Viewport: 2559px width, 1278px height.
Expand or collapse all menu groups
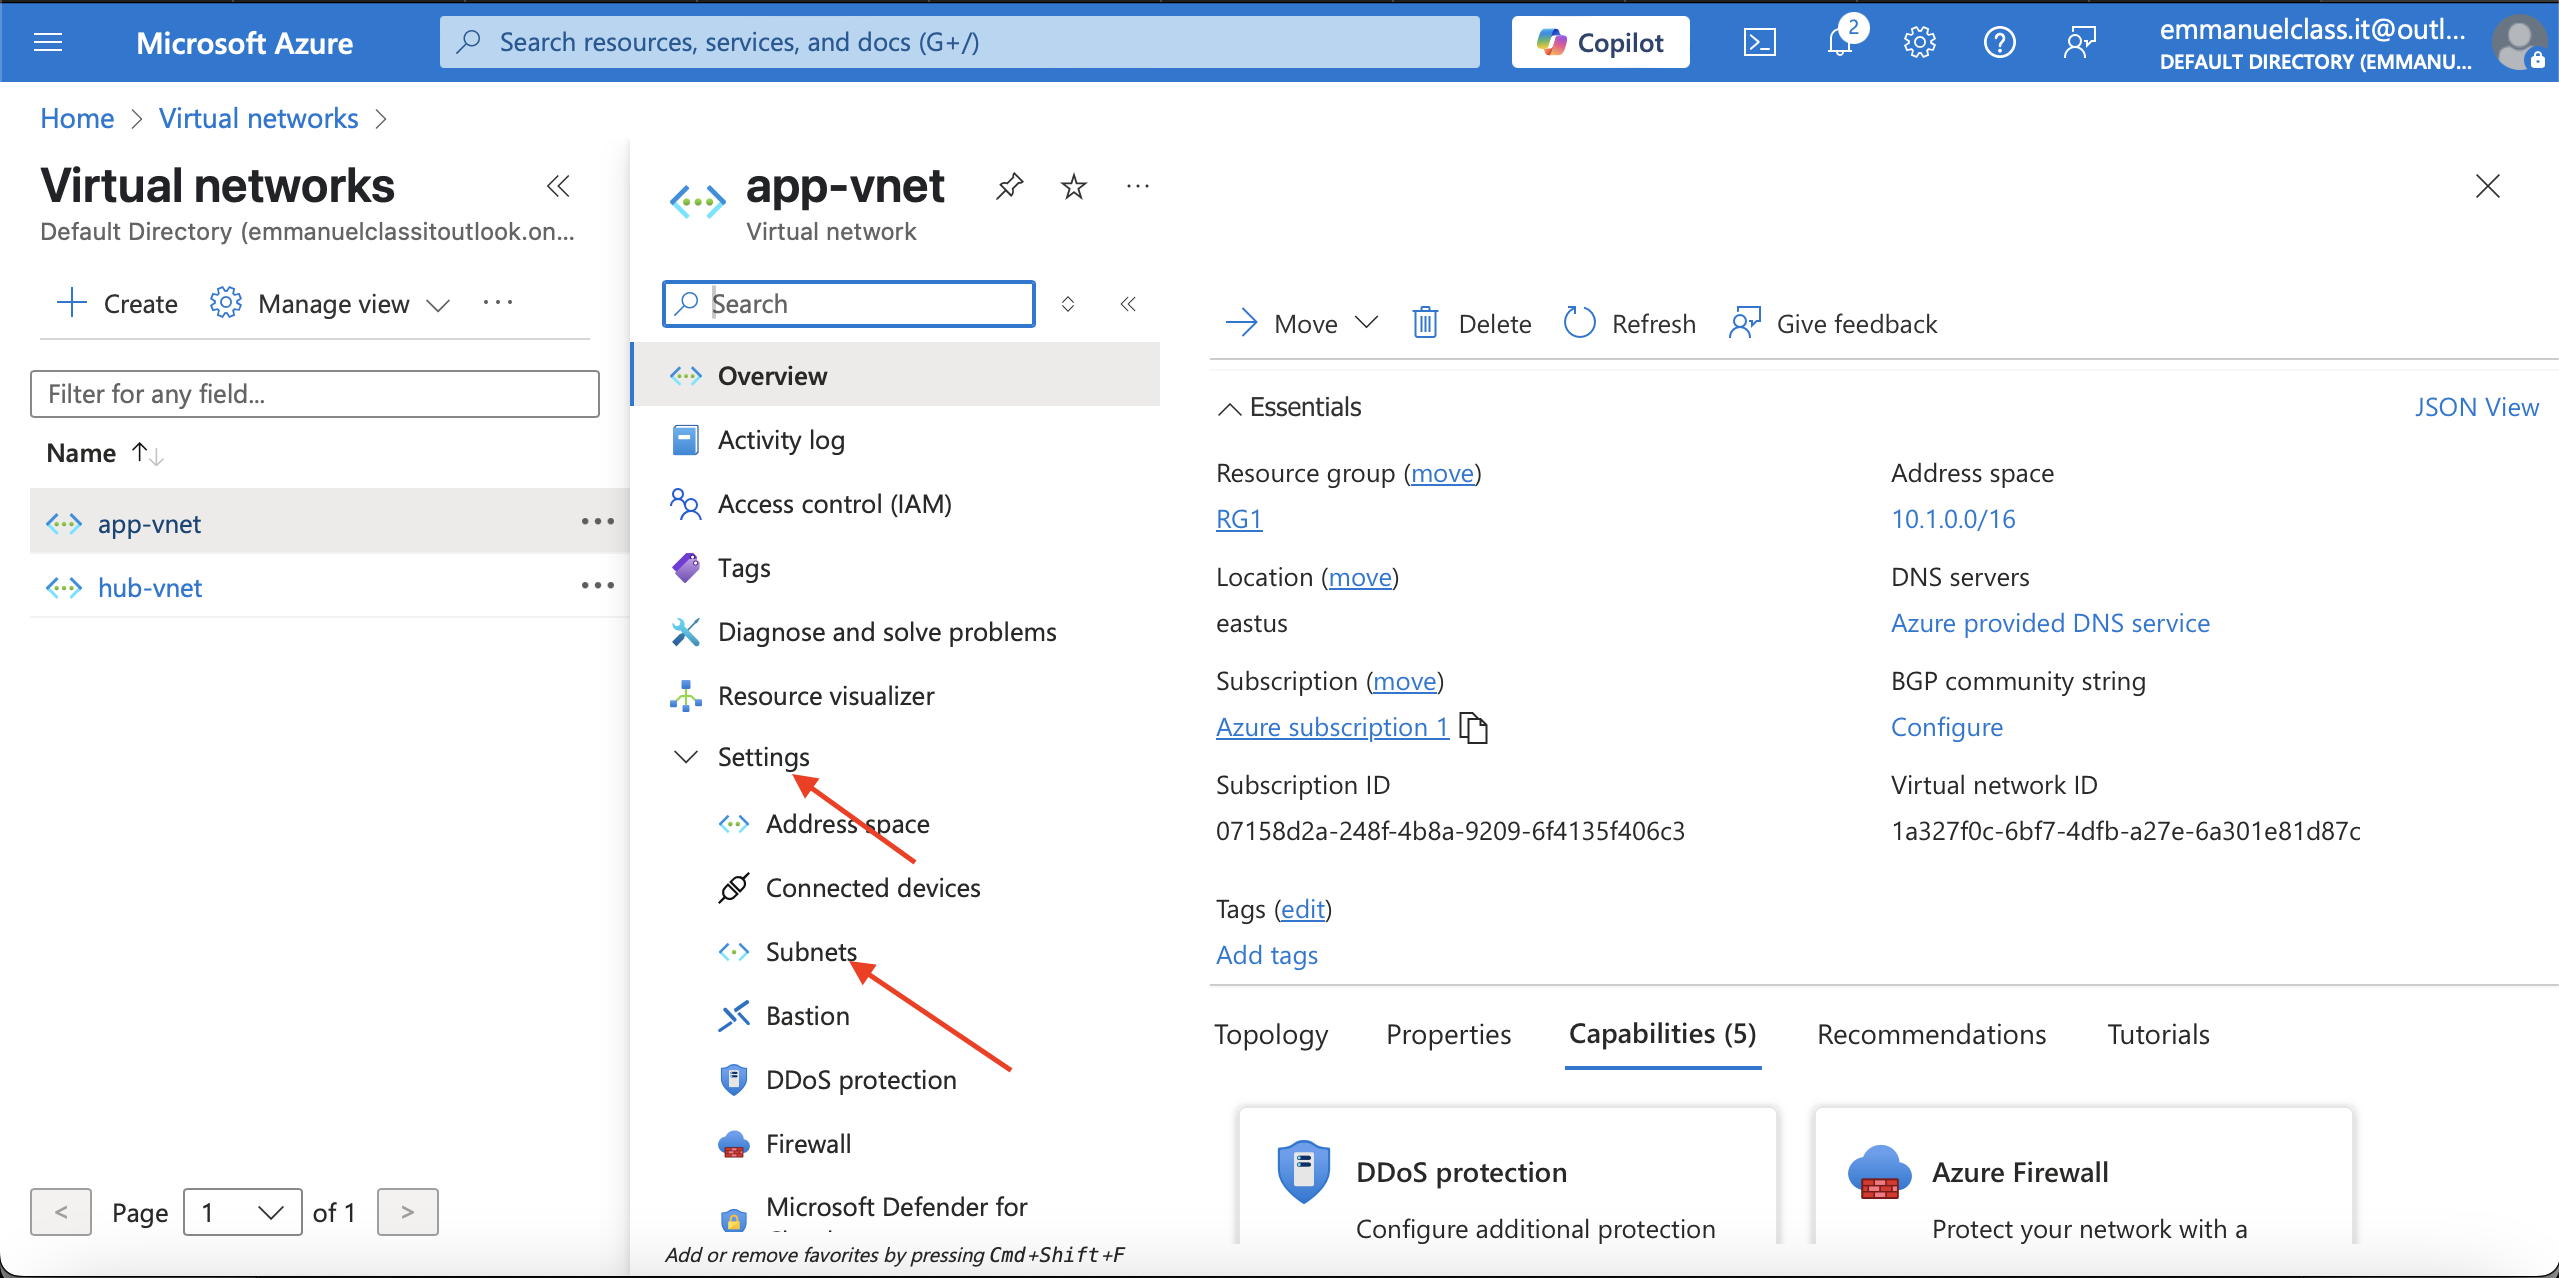coord(1068,304)
